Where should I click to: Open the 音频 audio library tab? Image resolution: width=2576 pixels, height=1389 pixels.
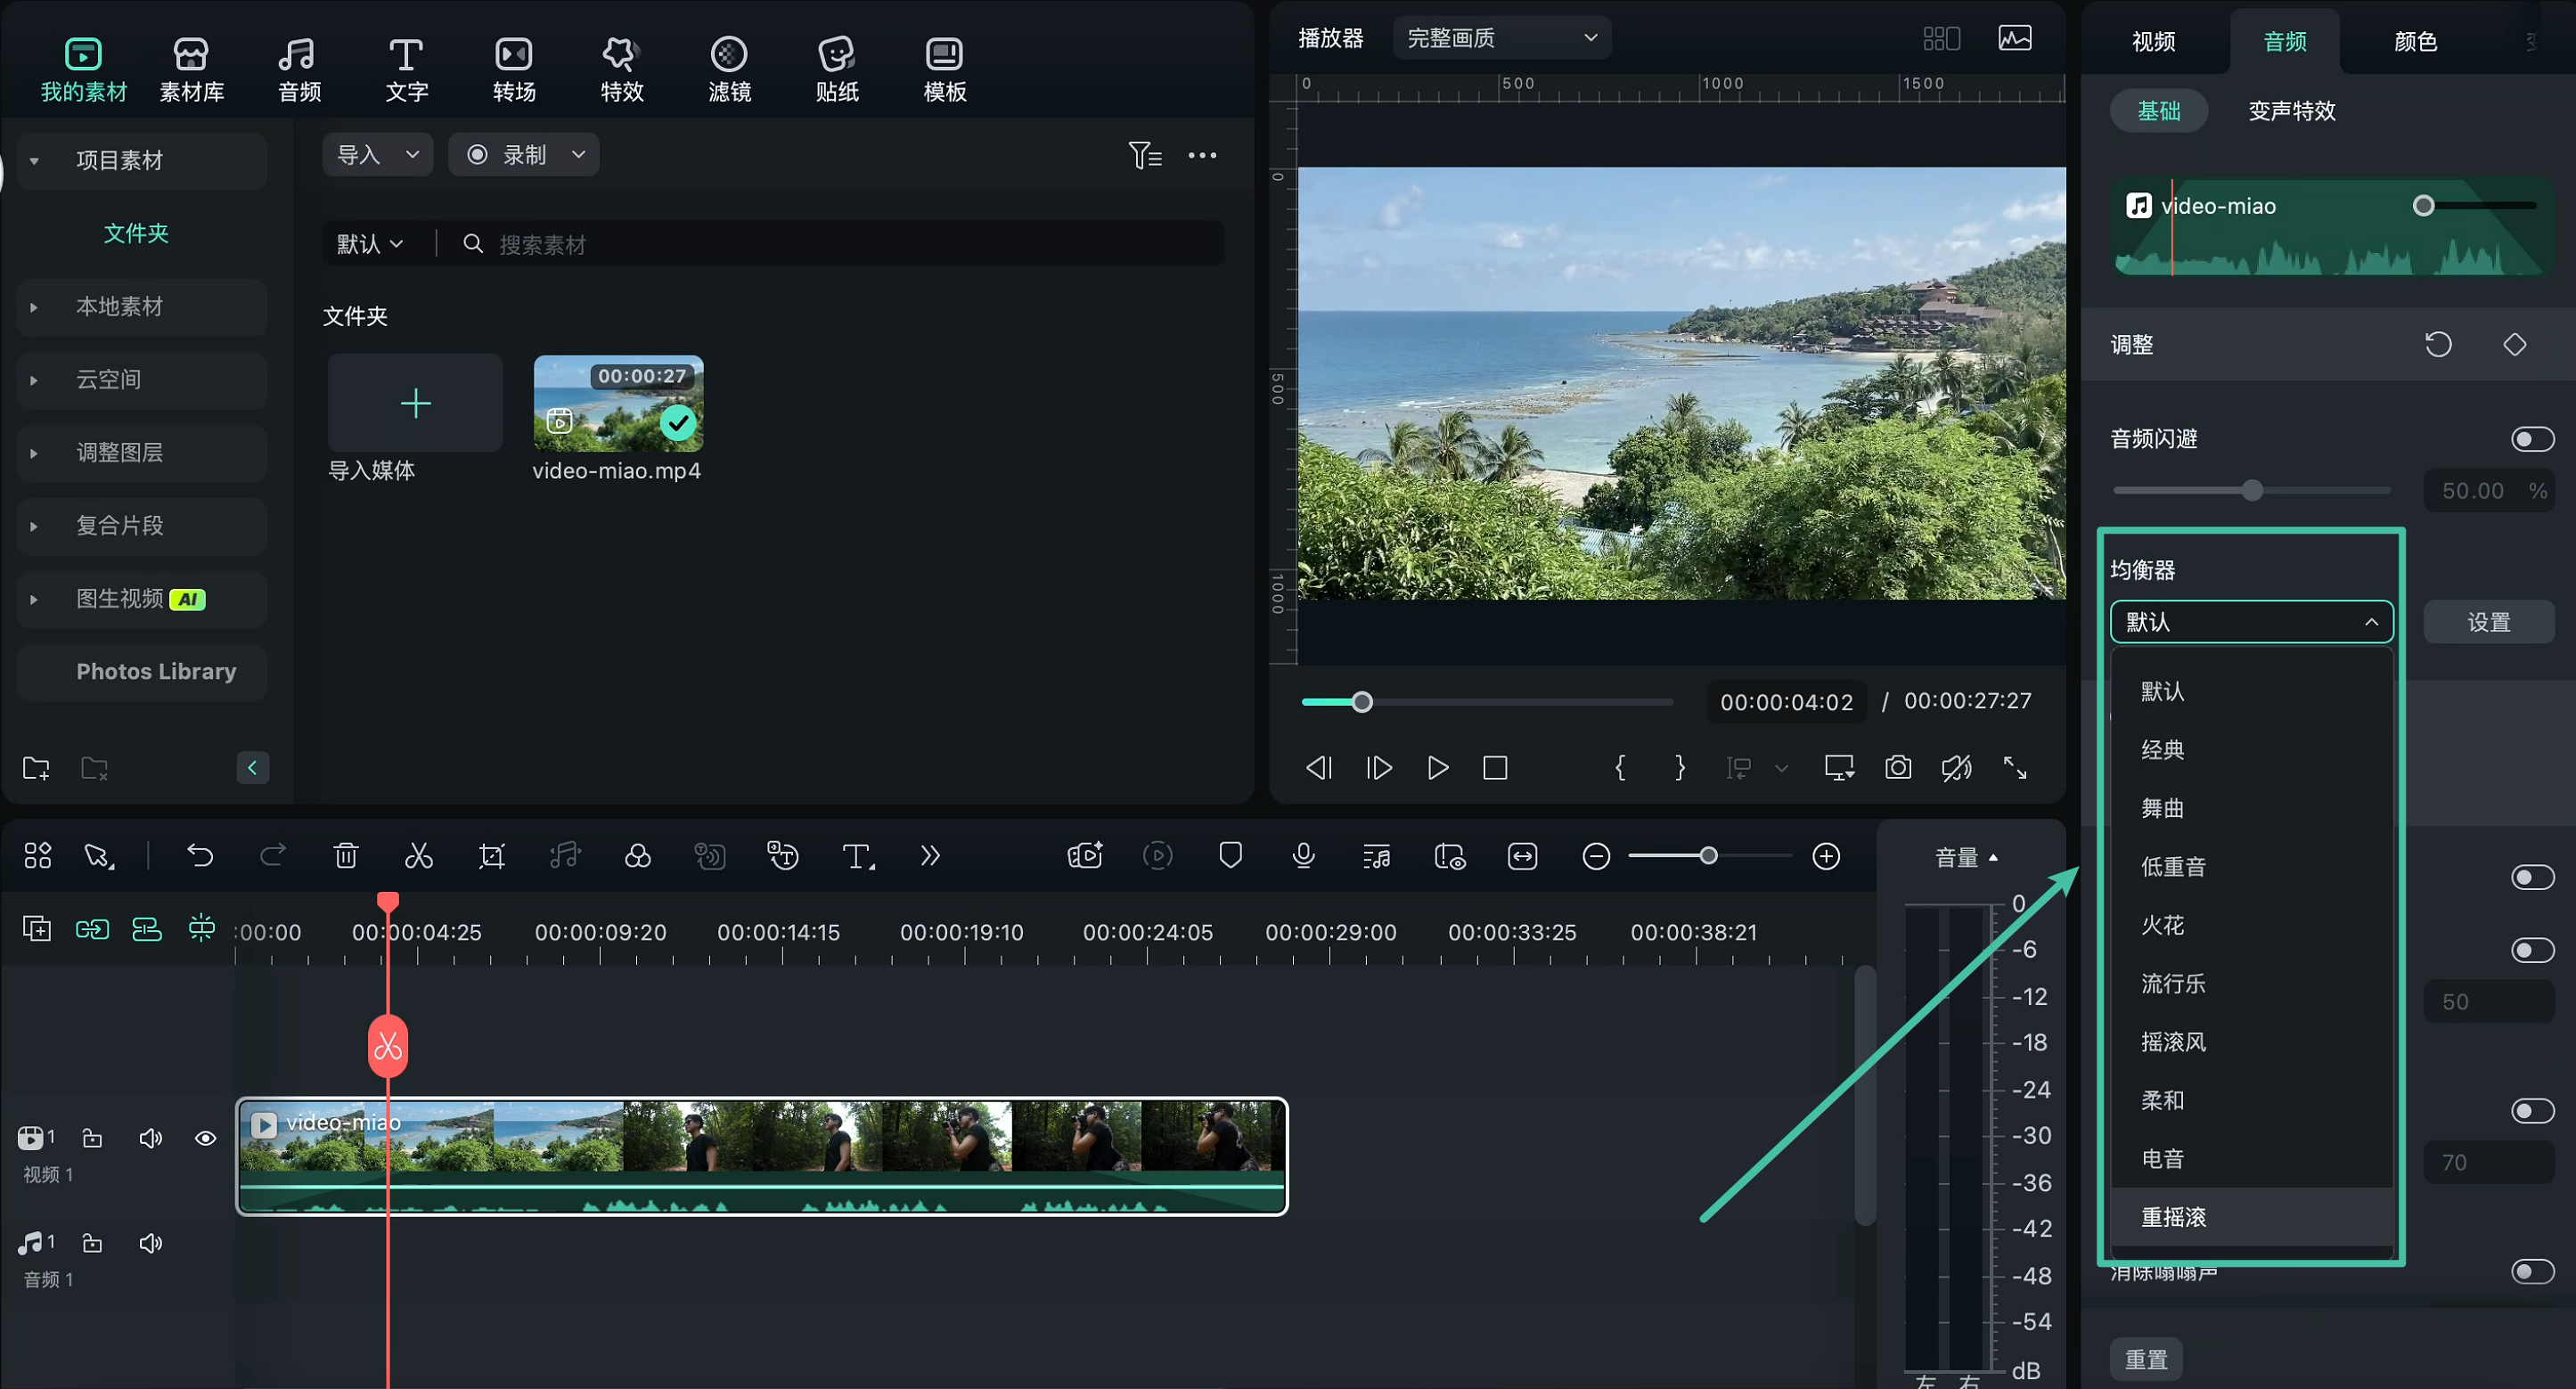pyautogui.click(x=299, y=70)
